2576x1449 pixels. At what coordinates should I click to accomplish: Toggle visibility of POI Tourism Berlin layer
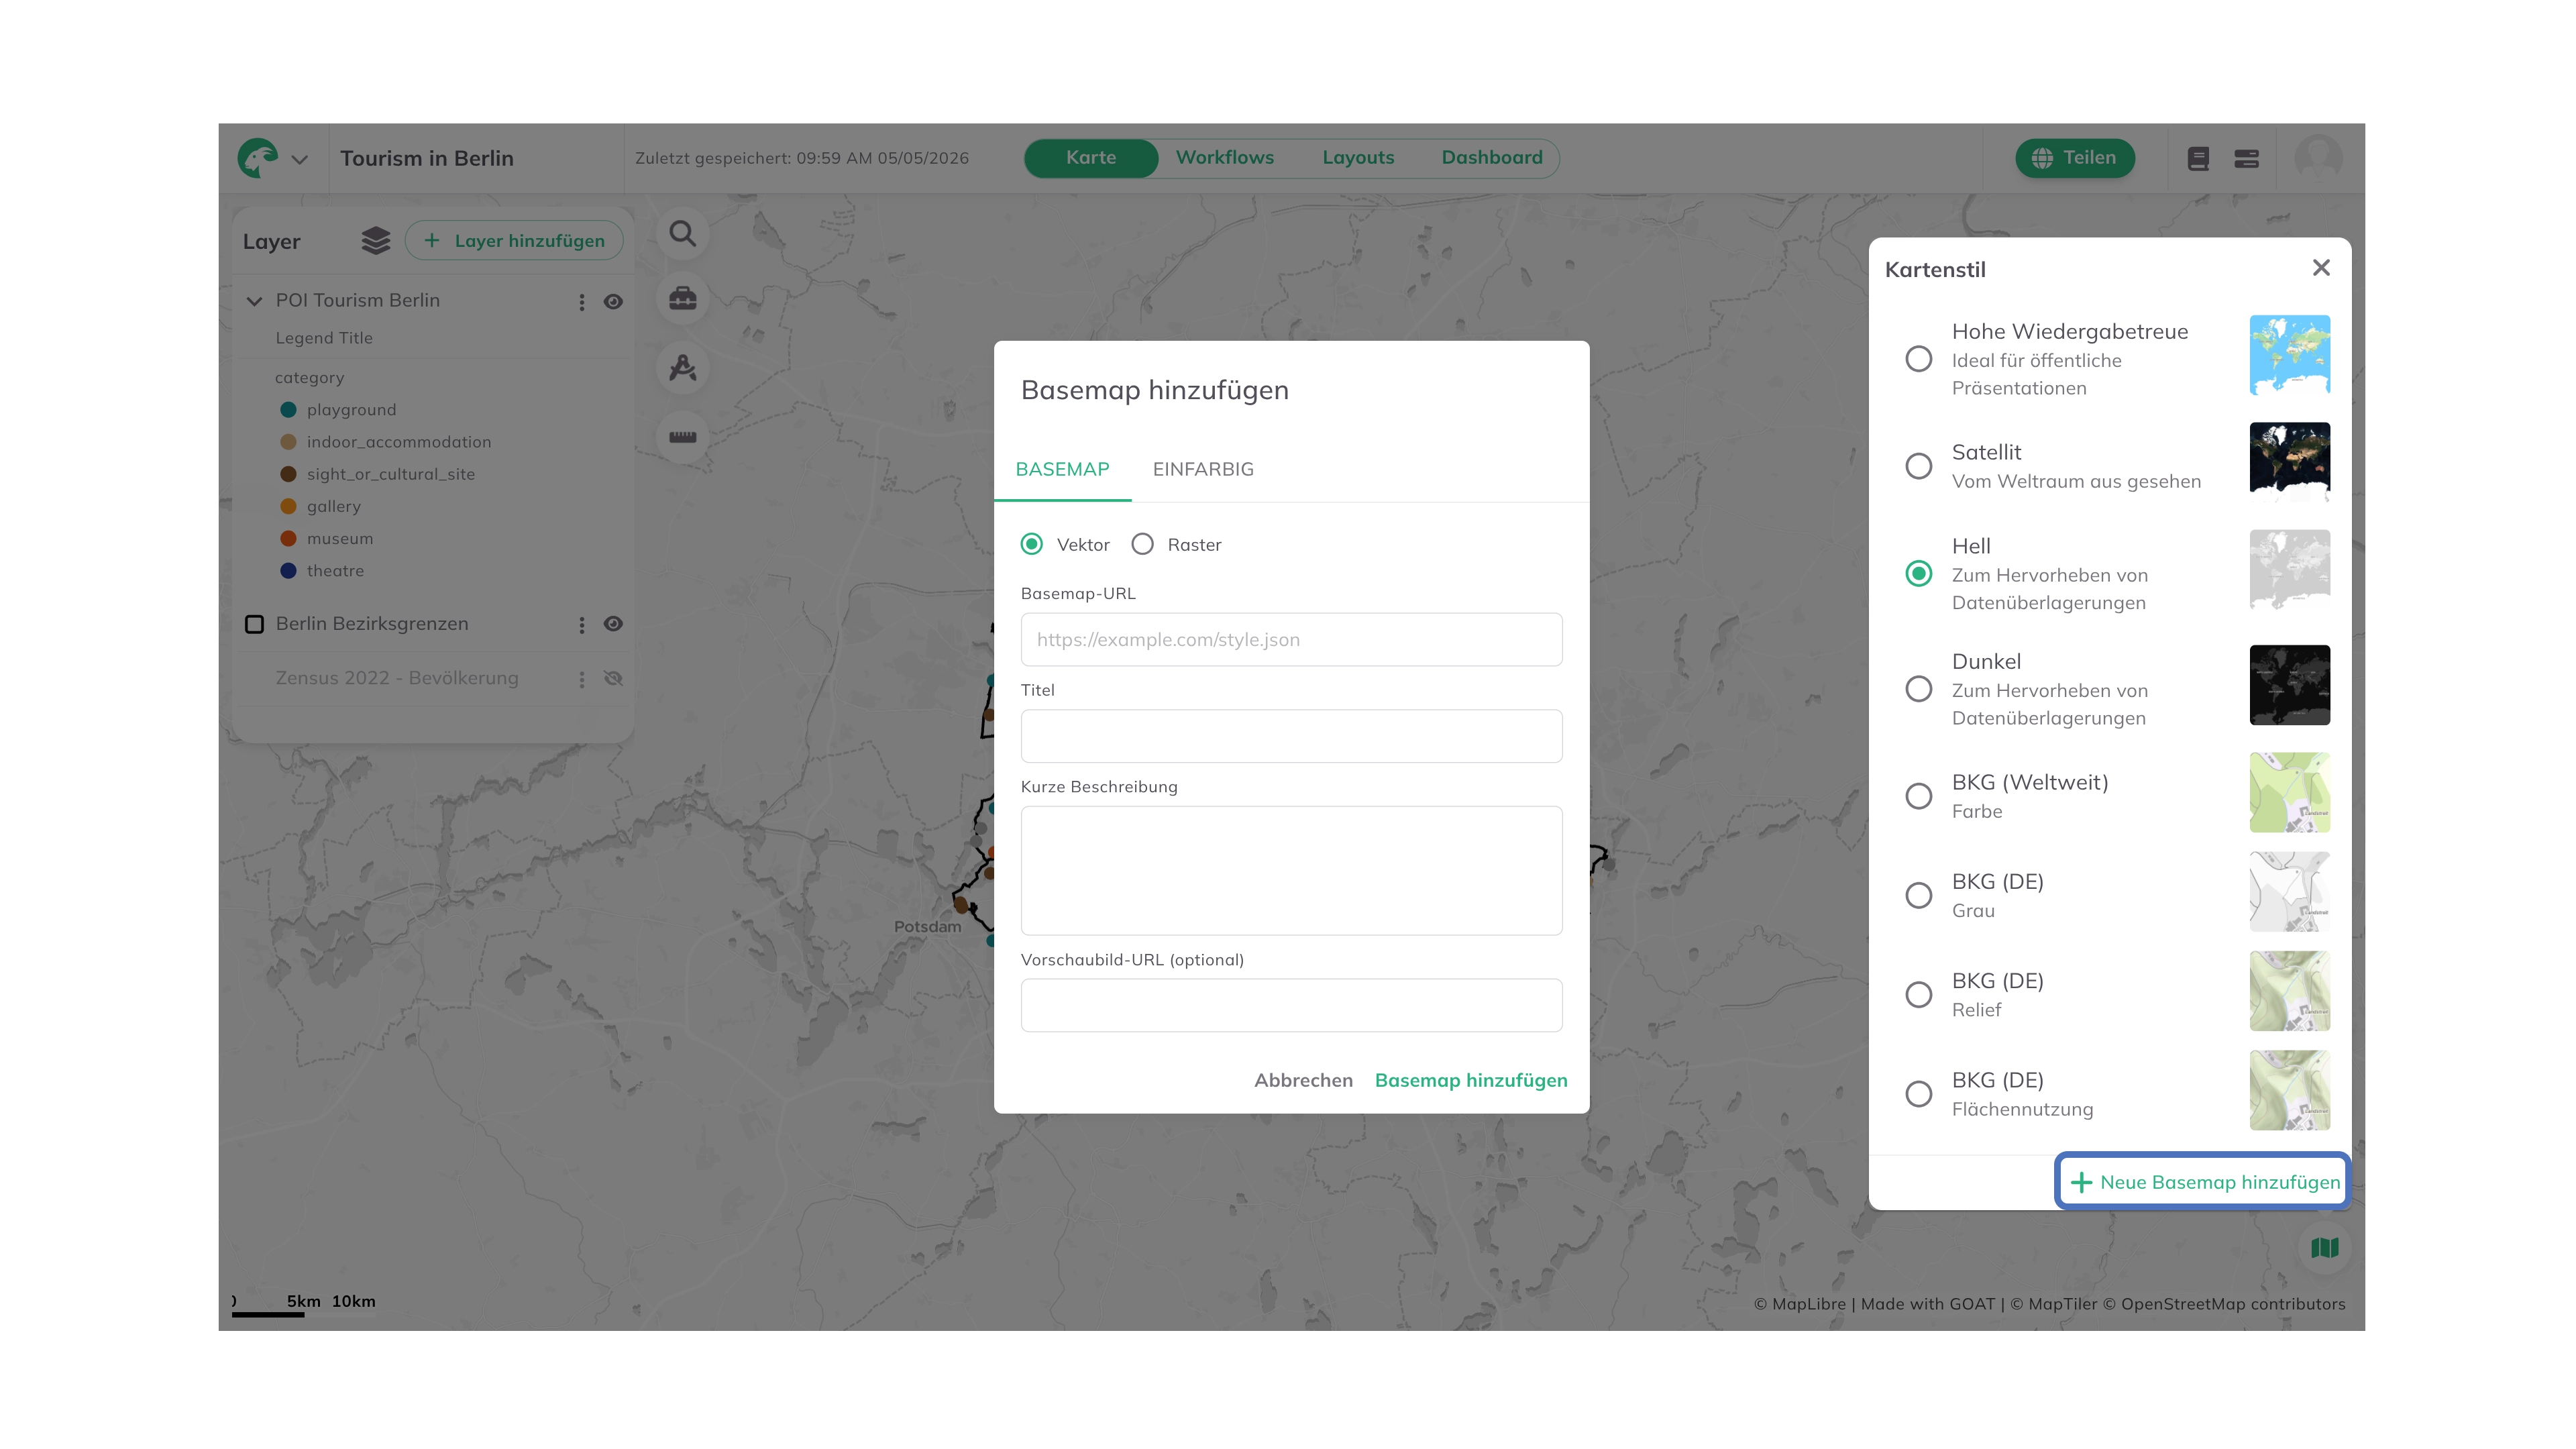click(613, 301)
